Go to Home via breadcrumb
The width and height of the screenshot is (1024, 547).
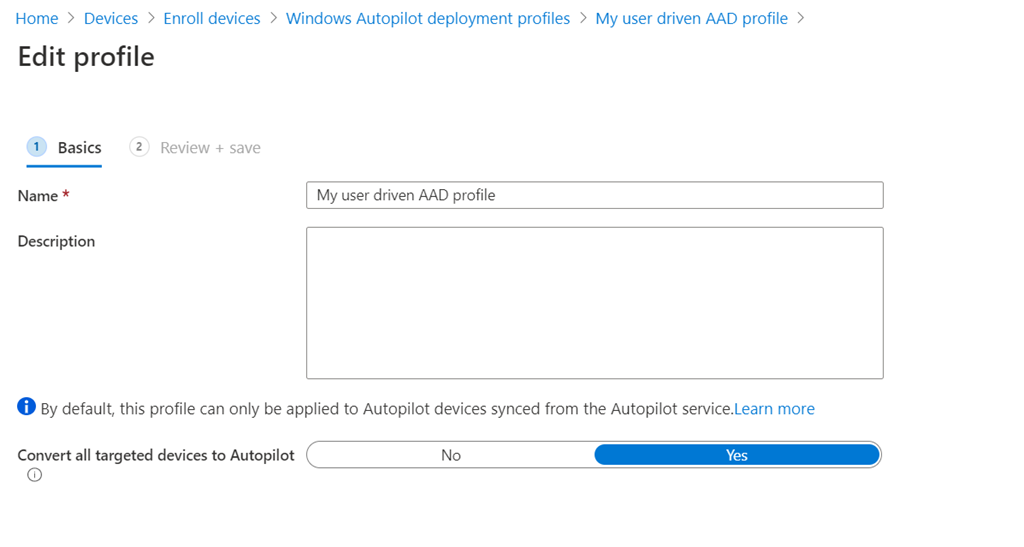(37, 18)
